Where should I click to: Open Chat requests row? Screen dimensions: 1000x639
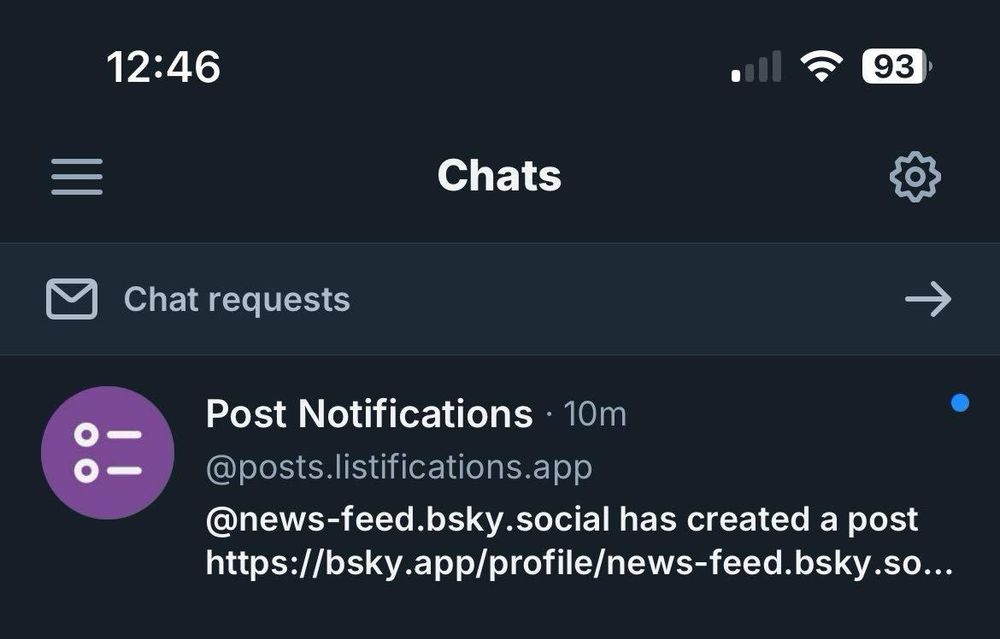click(x=500, y=299)
